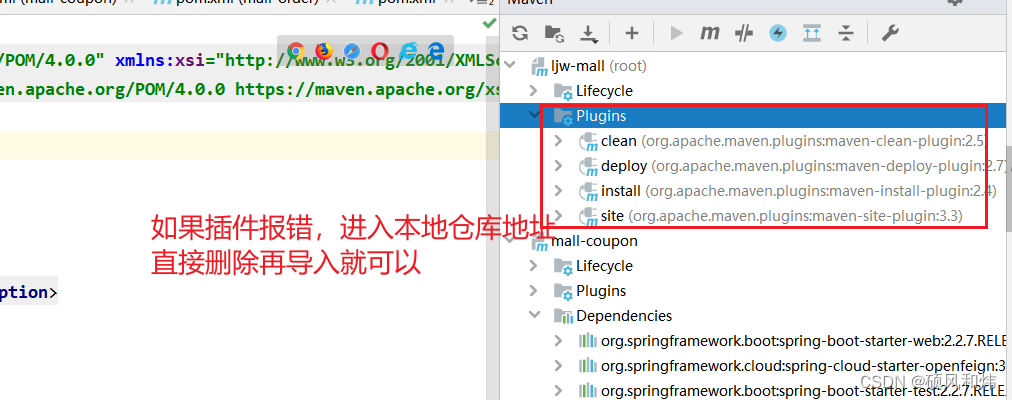
Task: Select clean maven-clean-plugin row
Action: coord(794,141)
